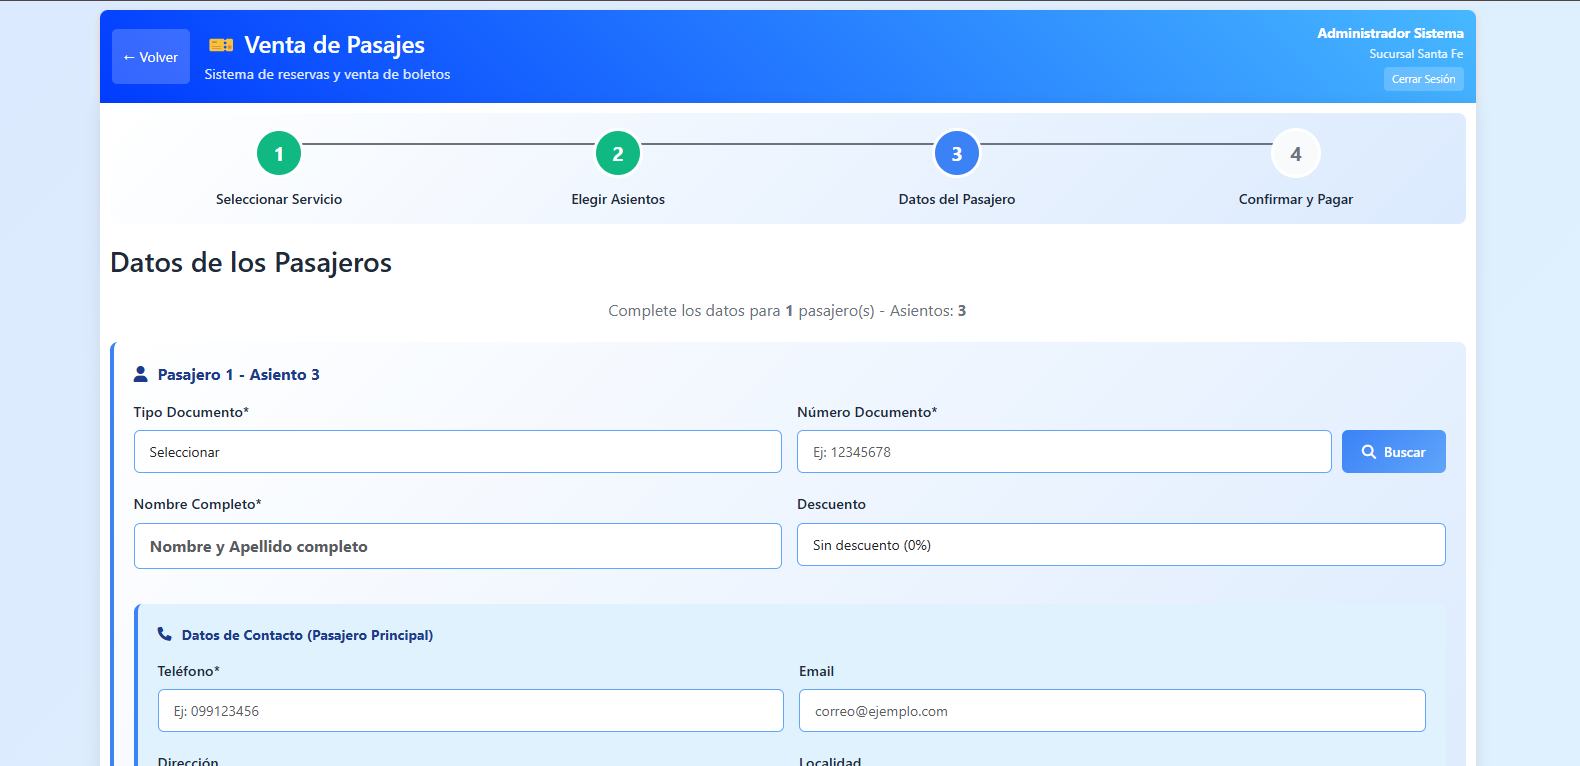This screenshot has width=1580, height=766.
Task: Click the Administrador Sistema user name
Action: pos(1390,33)
